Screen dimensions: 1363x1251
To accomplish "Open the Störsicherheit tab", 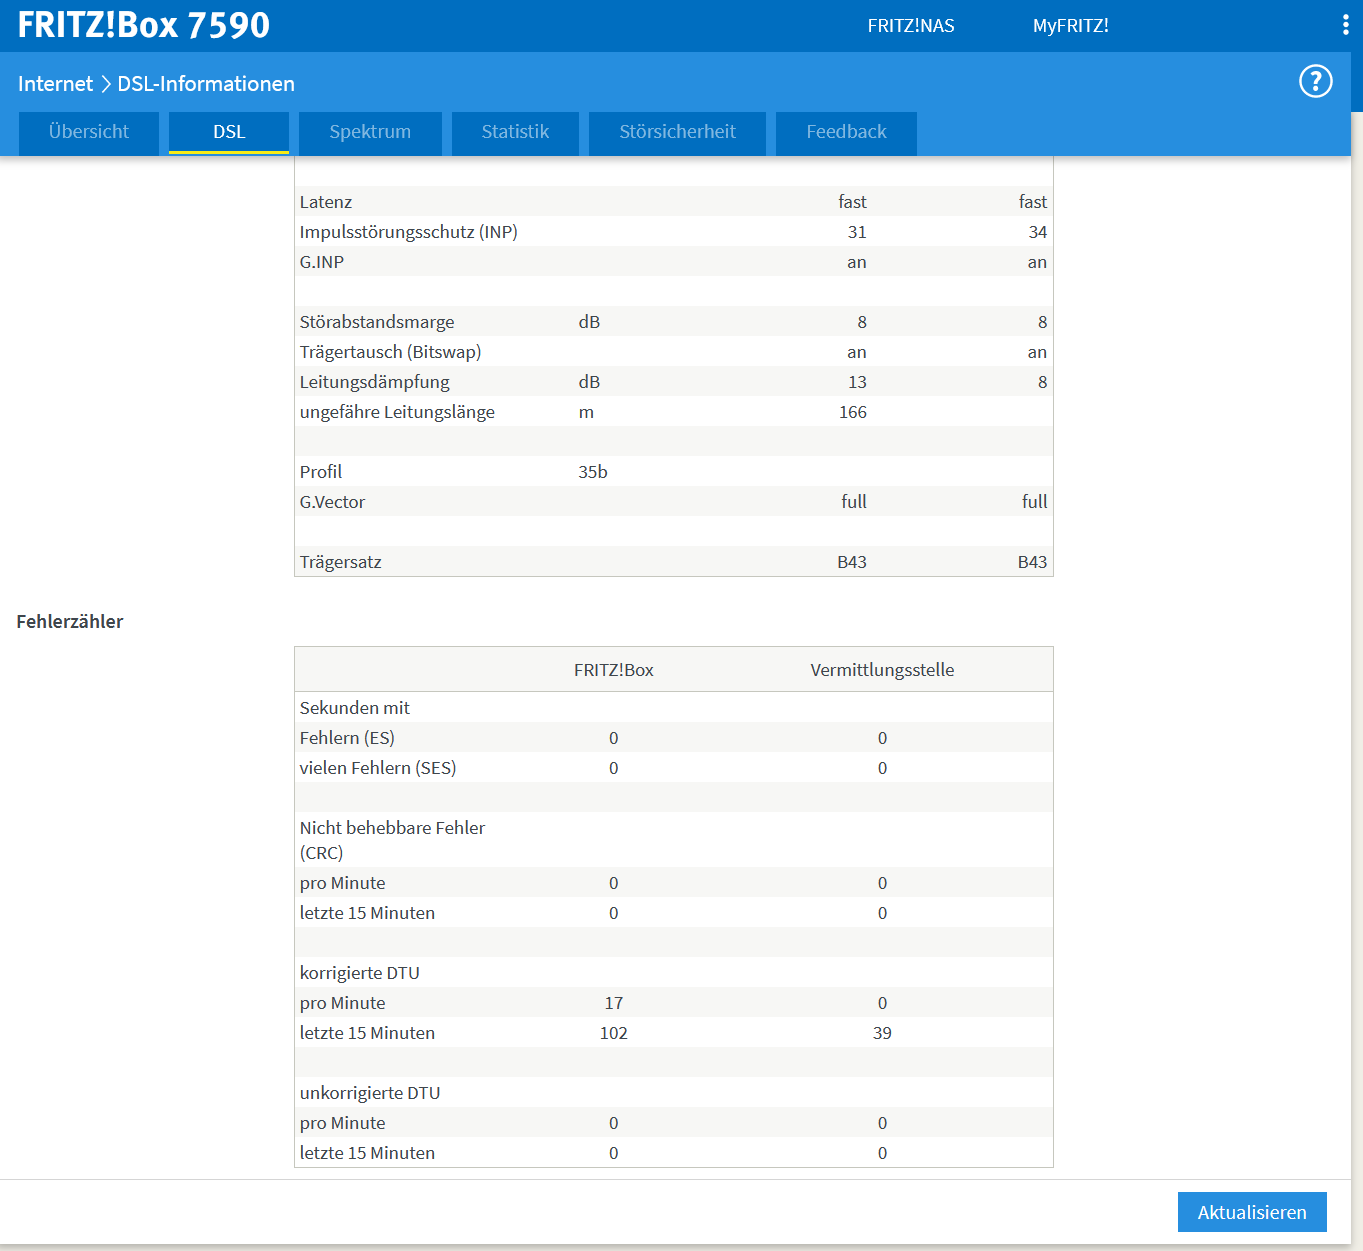I will pos(677,132).
